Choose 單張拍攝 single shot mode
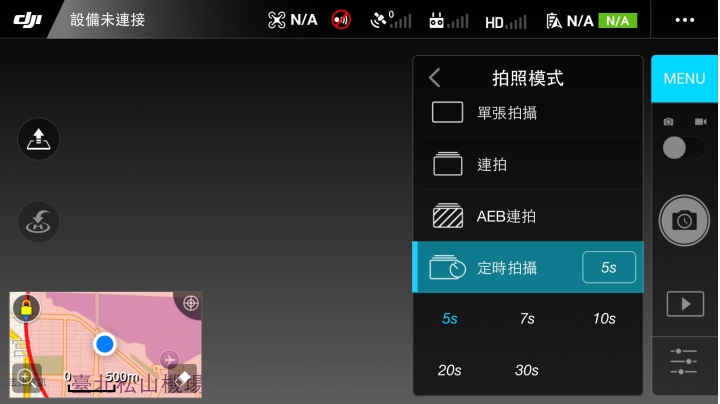720x404 pixels. point(528,112)
